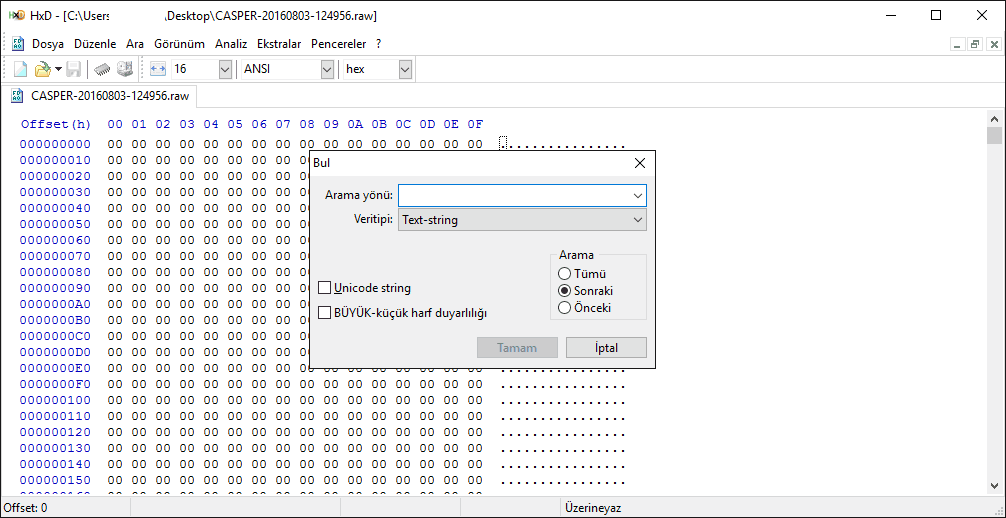Image resolution: width=1006 pixels, height=518 pixels.
Task: Select the Tümü radio button
Action: 565,273
